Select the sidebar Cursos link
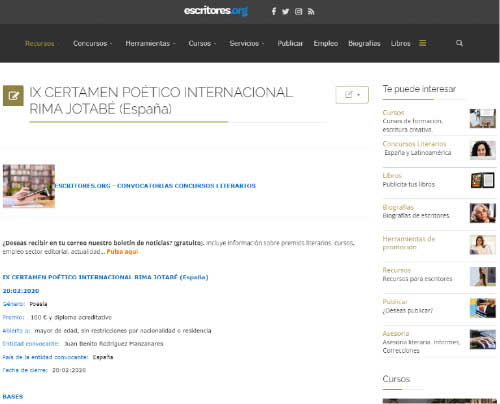The height and width of the screenshot is (404, 500). [x=393, y=113]
